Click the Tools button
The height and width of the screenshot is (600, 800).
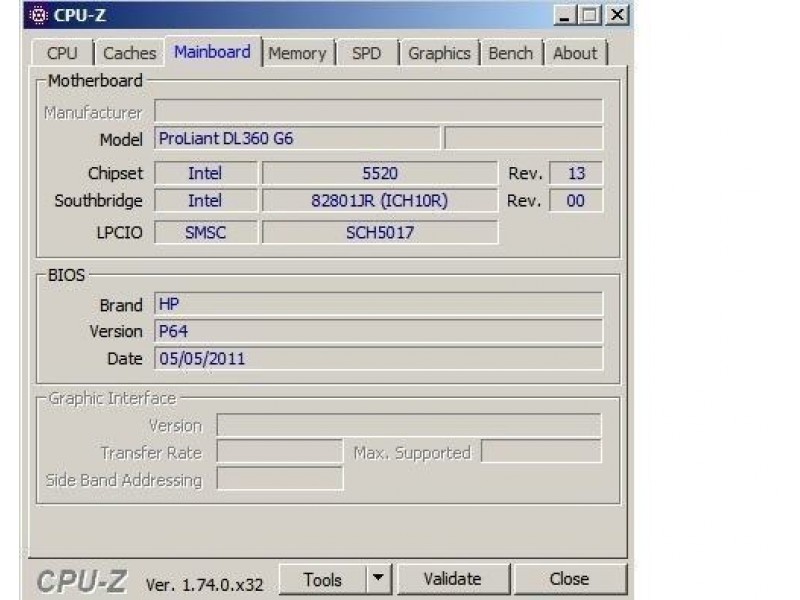click(322, 579)
